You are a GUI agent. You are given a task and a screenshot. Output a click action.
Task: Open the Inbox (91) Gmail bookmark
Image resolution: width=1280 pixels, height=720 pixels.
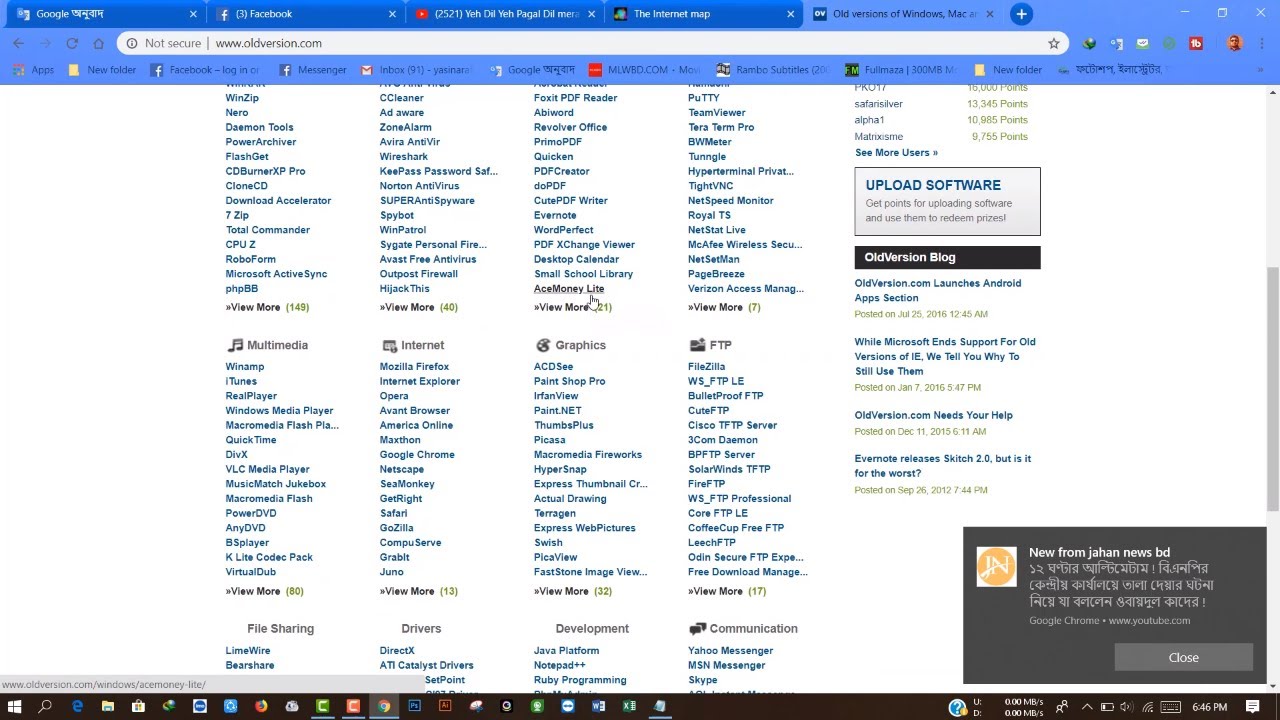tap(416, 70)
